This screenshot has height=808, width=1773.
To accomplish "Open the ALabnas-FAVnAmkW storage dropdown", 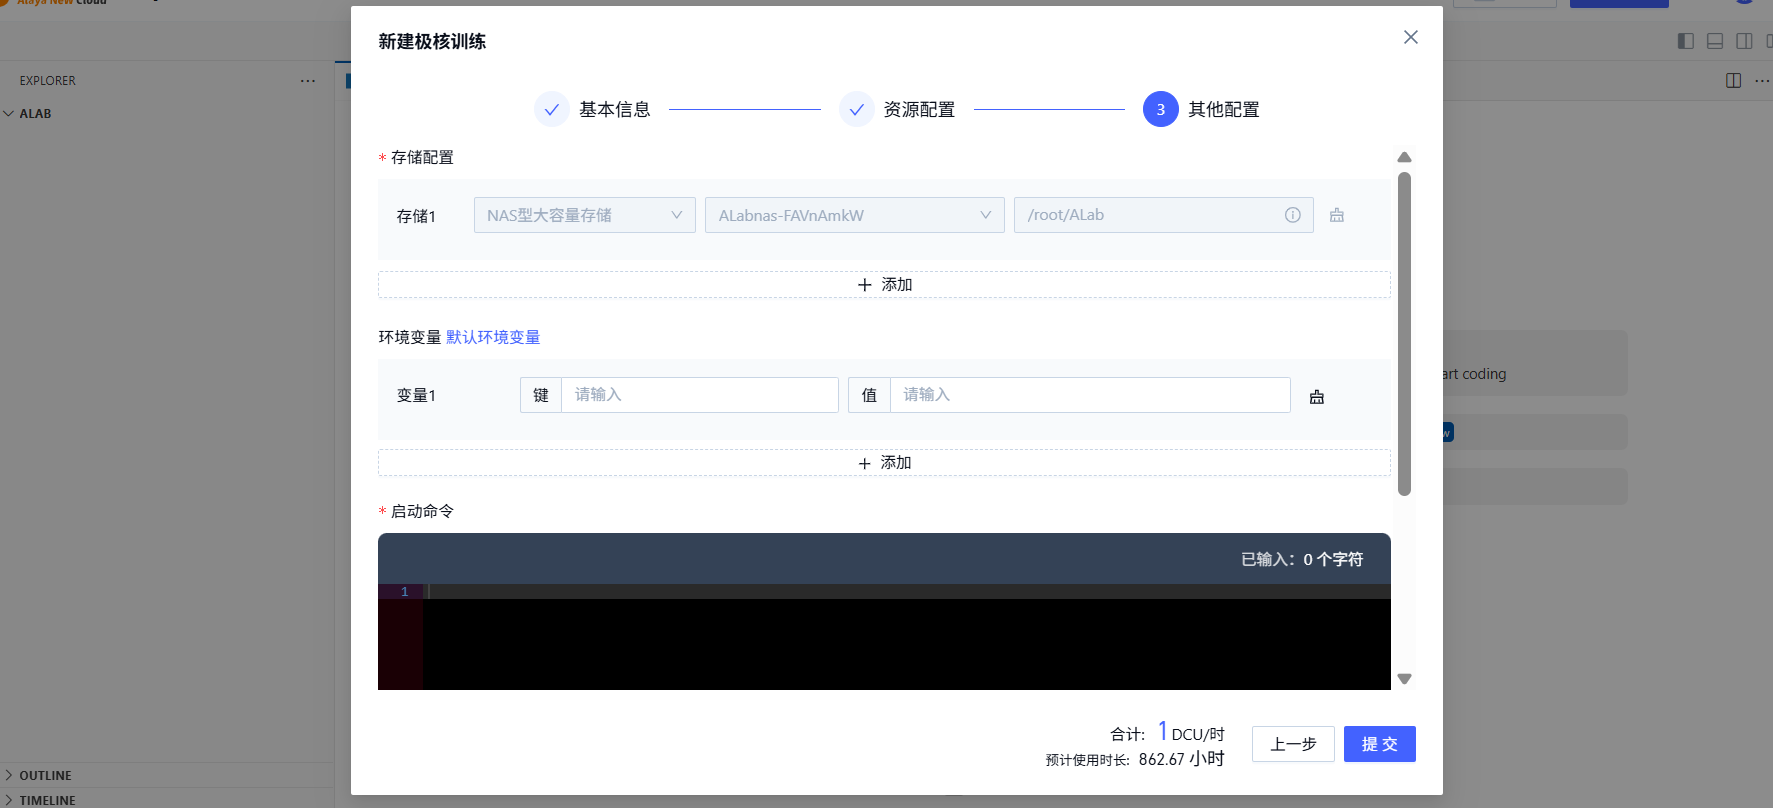I will [854, 215].
